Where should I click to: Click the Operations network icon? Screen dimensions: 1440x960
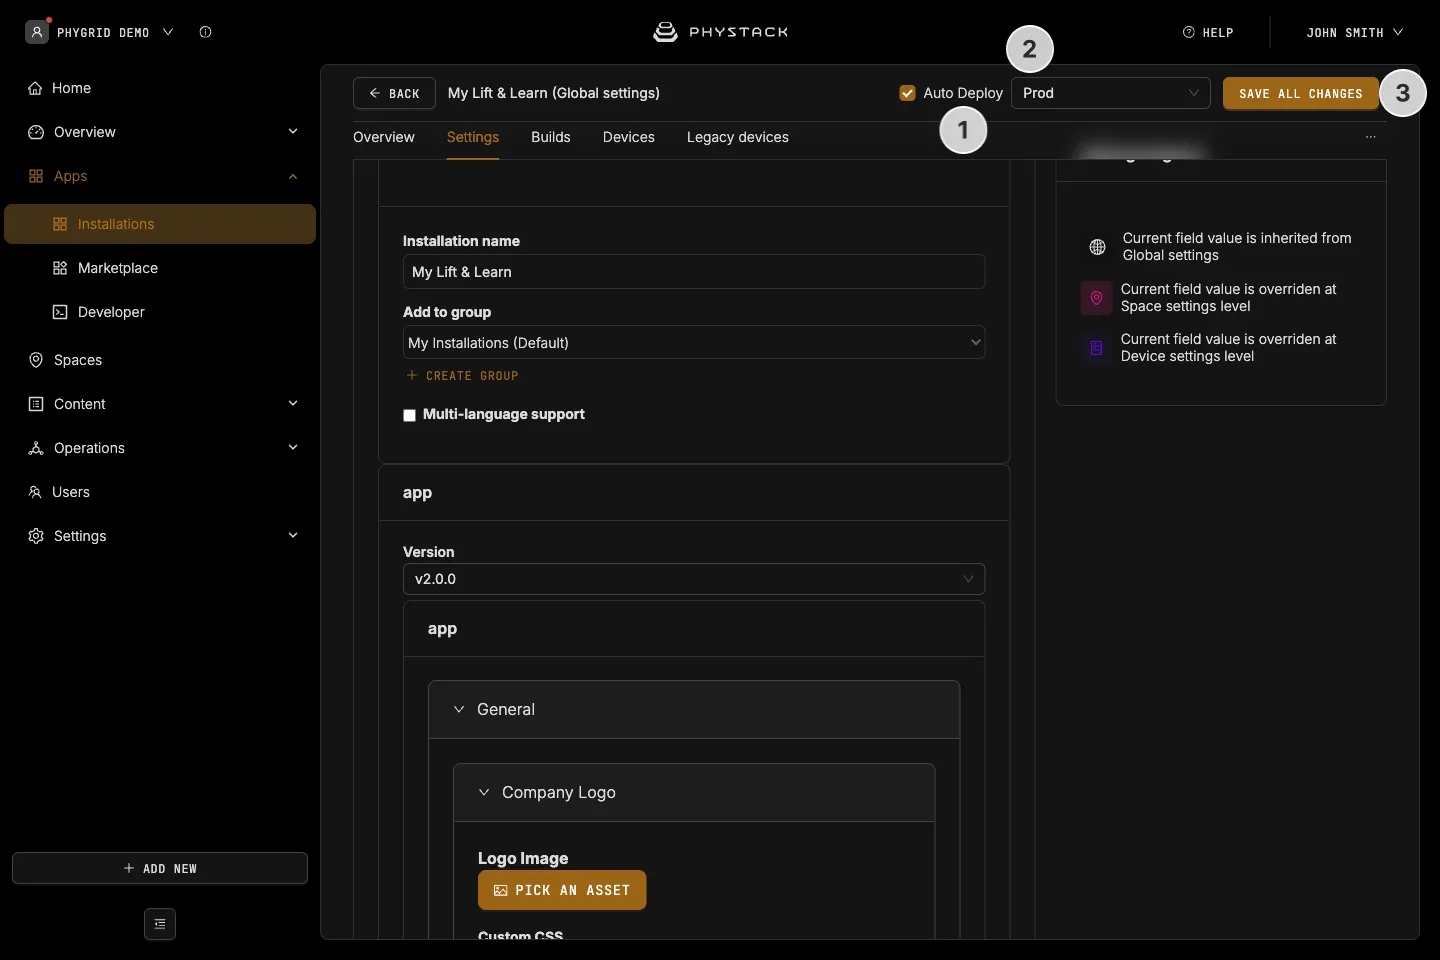[x=36, y=448]
